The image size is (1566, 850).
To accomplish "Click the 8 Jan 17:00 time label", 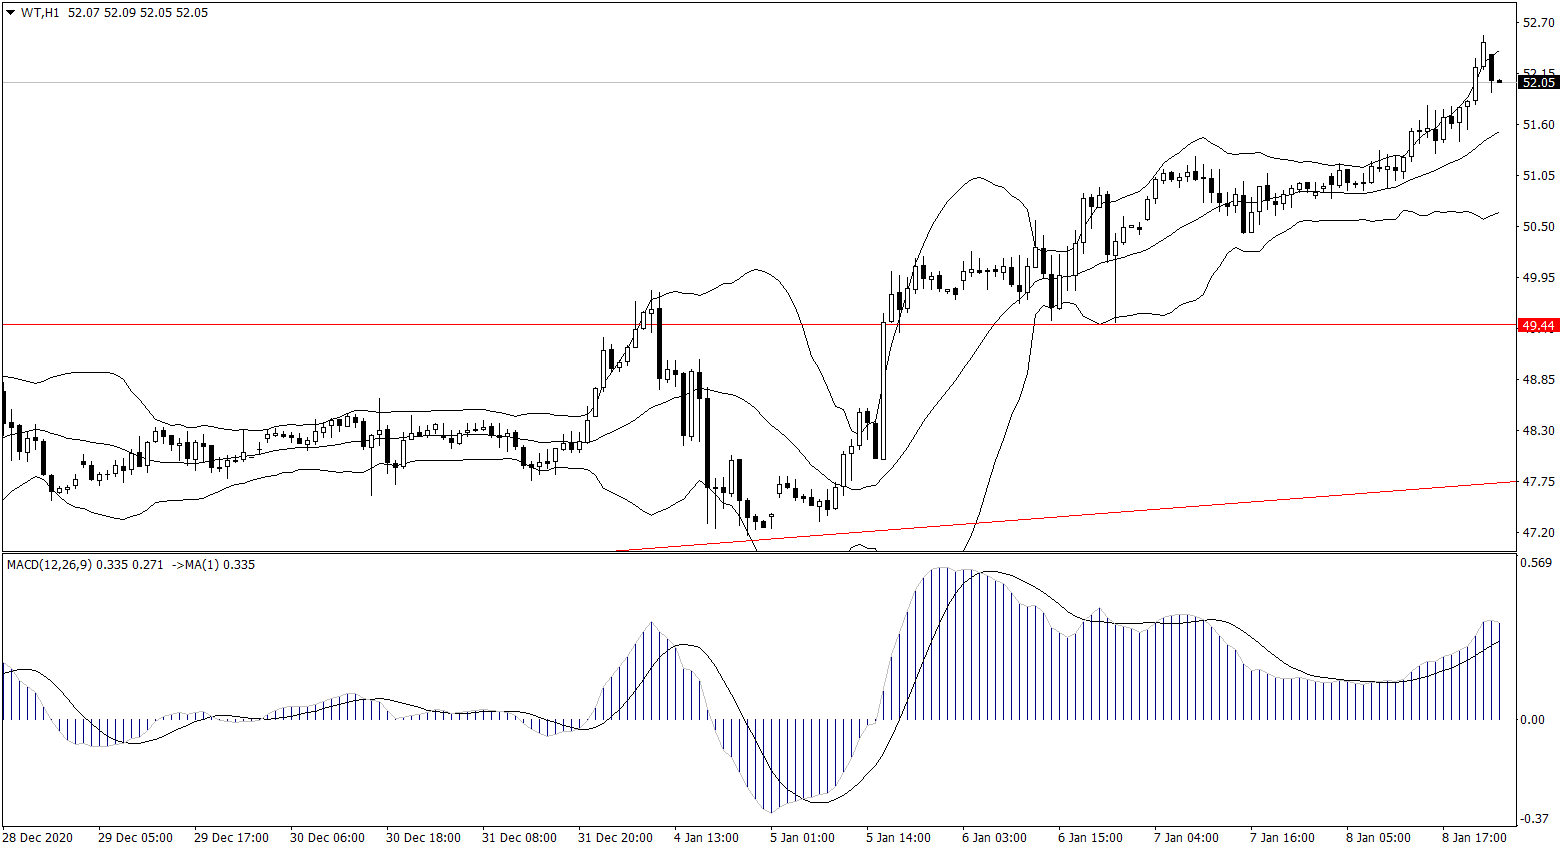I will (x=1474, y=837).
